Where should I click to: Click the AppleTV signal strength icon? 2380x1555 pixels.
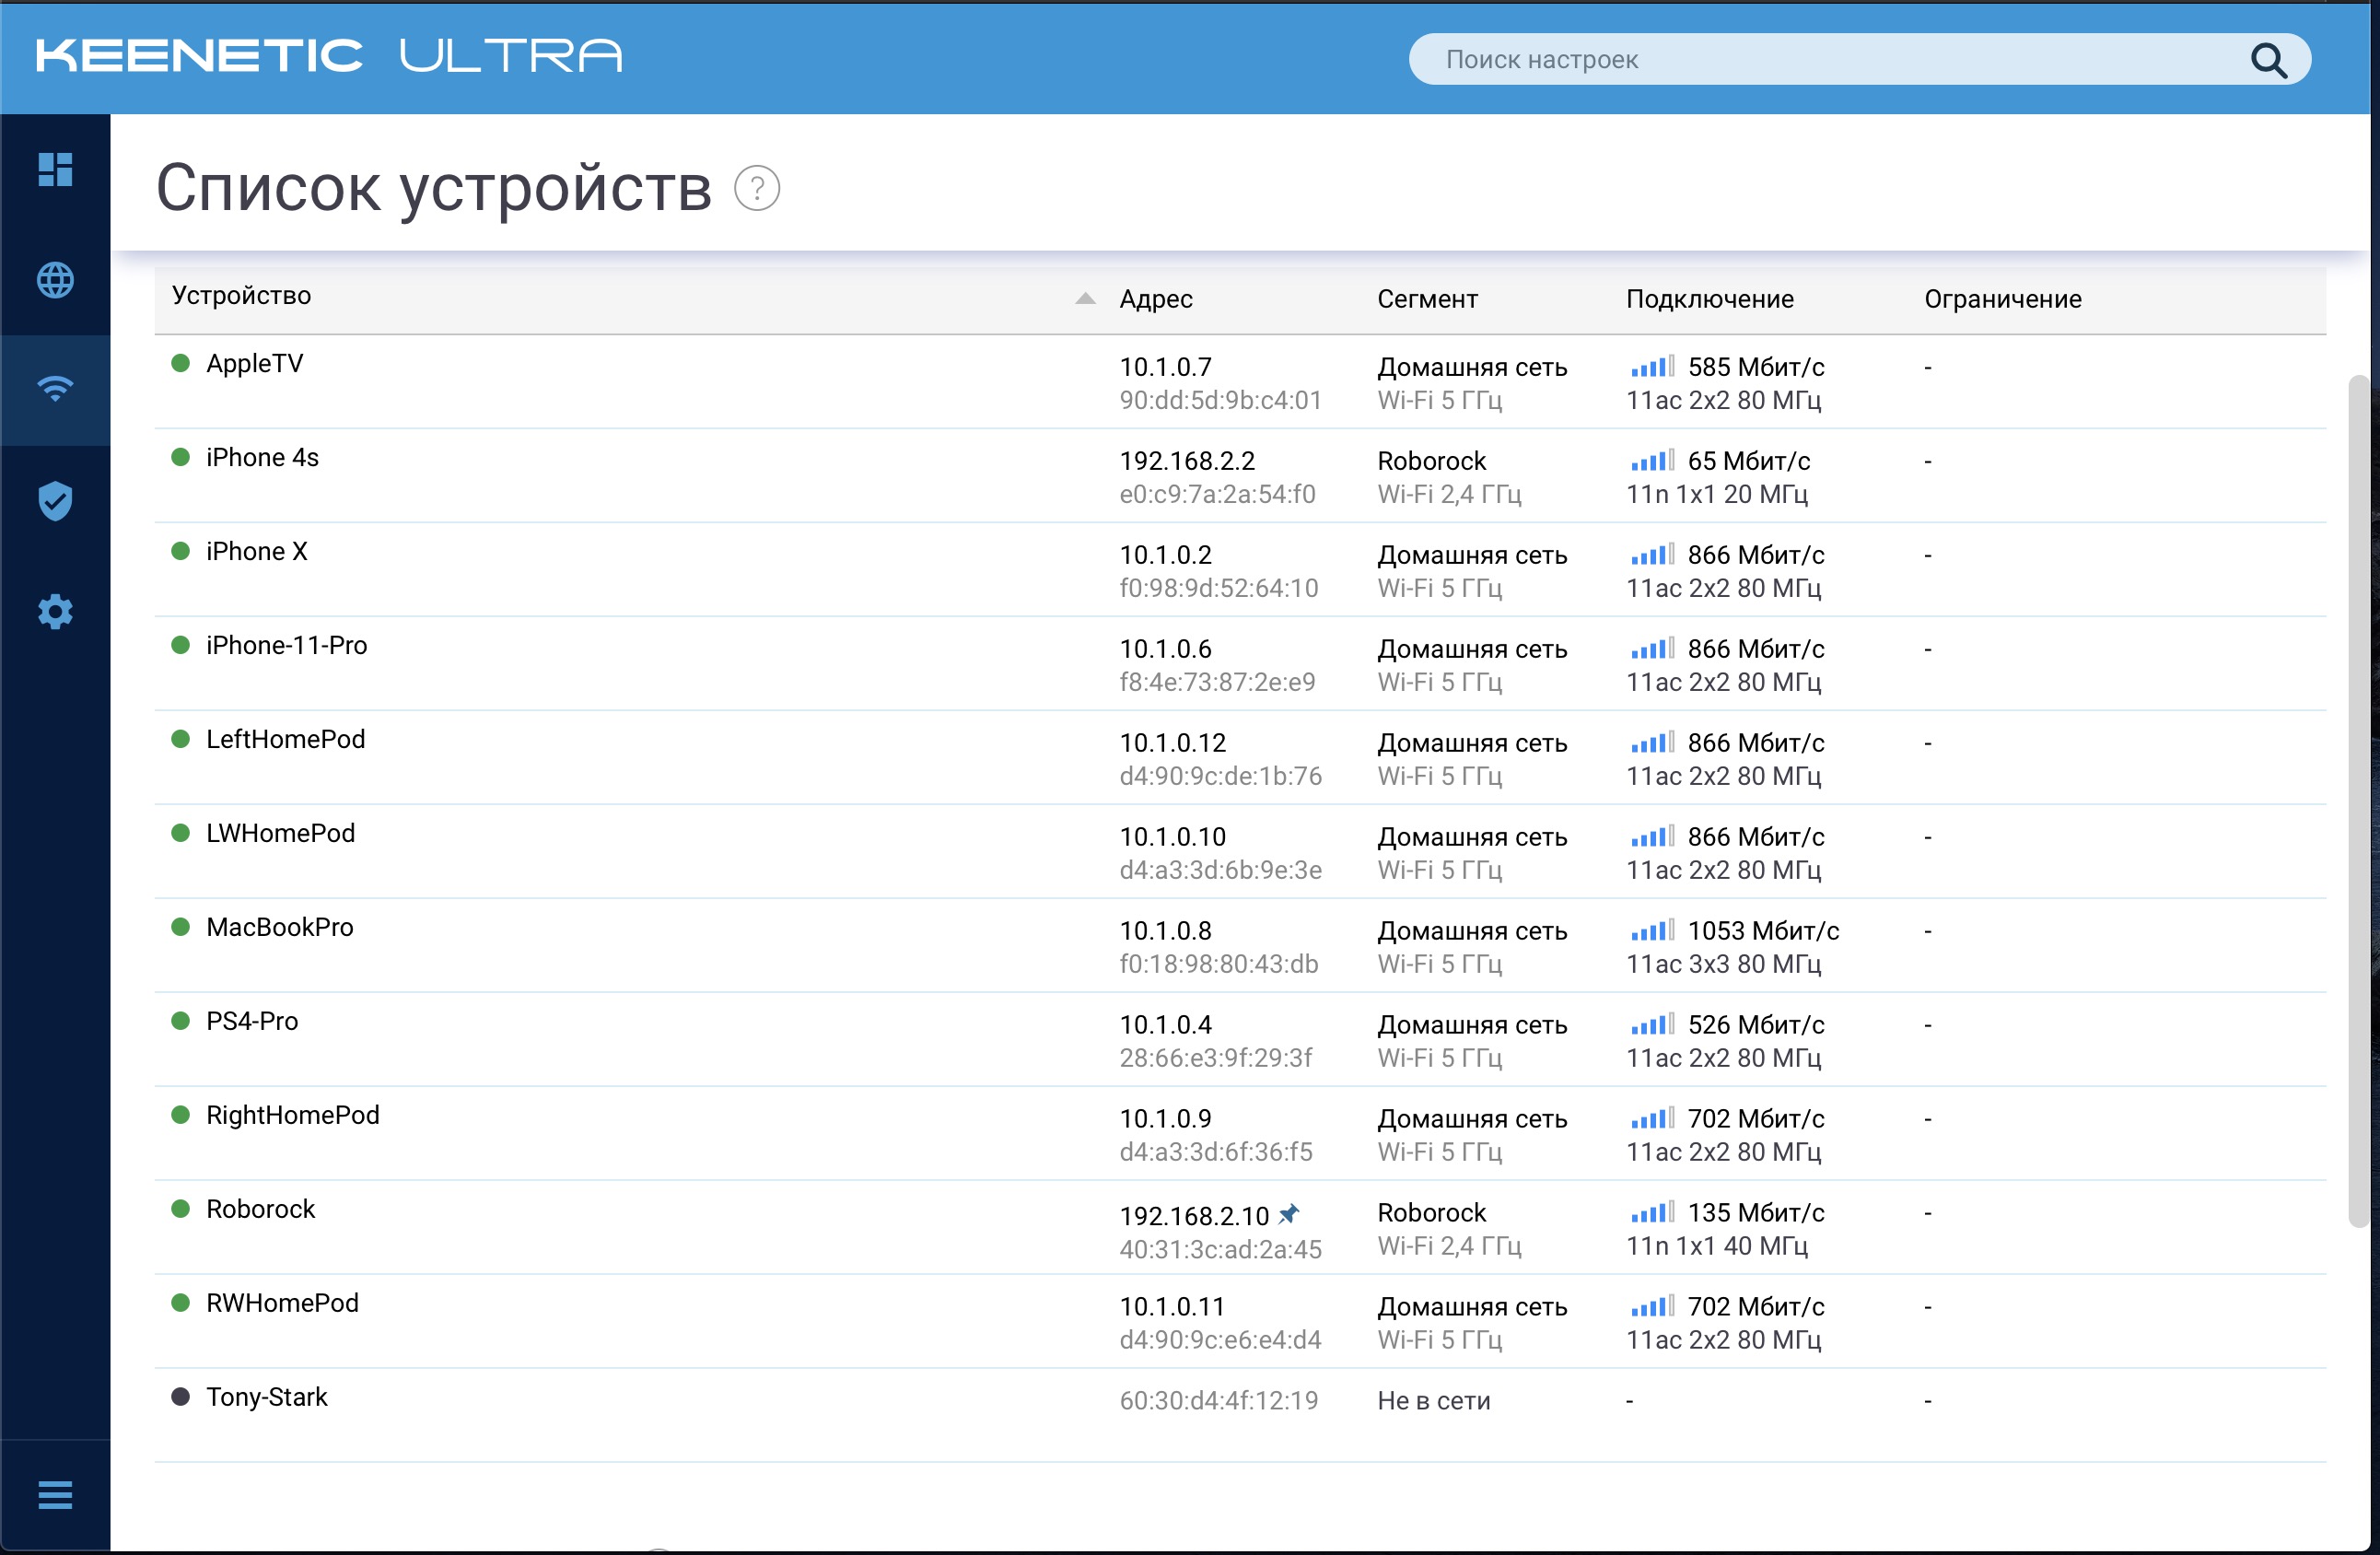click(x=1652, y=367)
